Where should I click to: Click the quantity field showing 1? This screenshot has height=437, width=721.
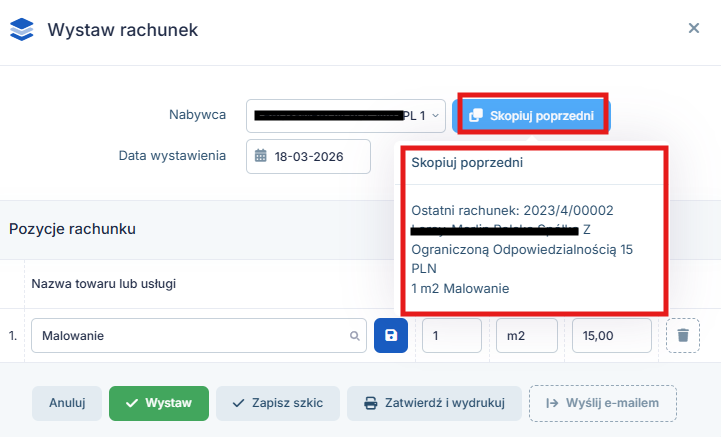pyautogui.click(x=452, y=336)
